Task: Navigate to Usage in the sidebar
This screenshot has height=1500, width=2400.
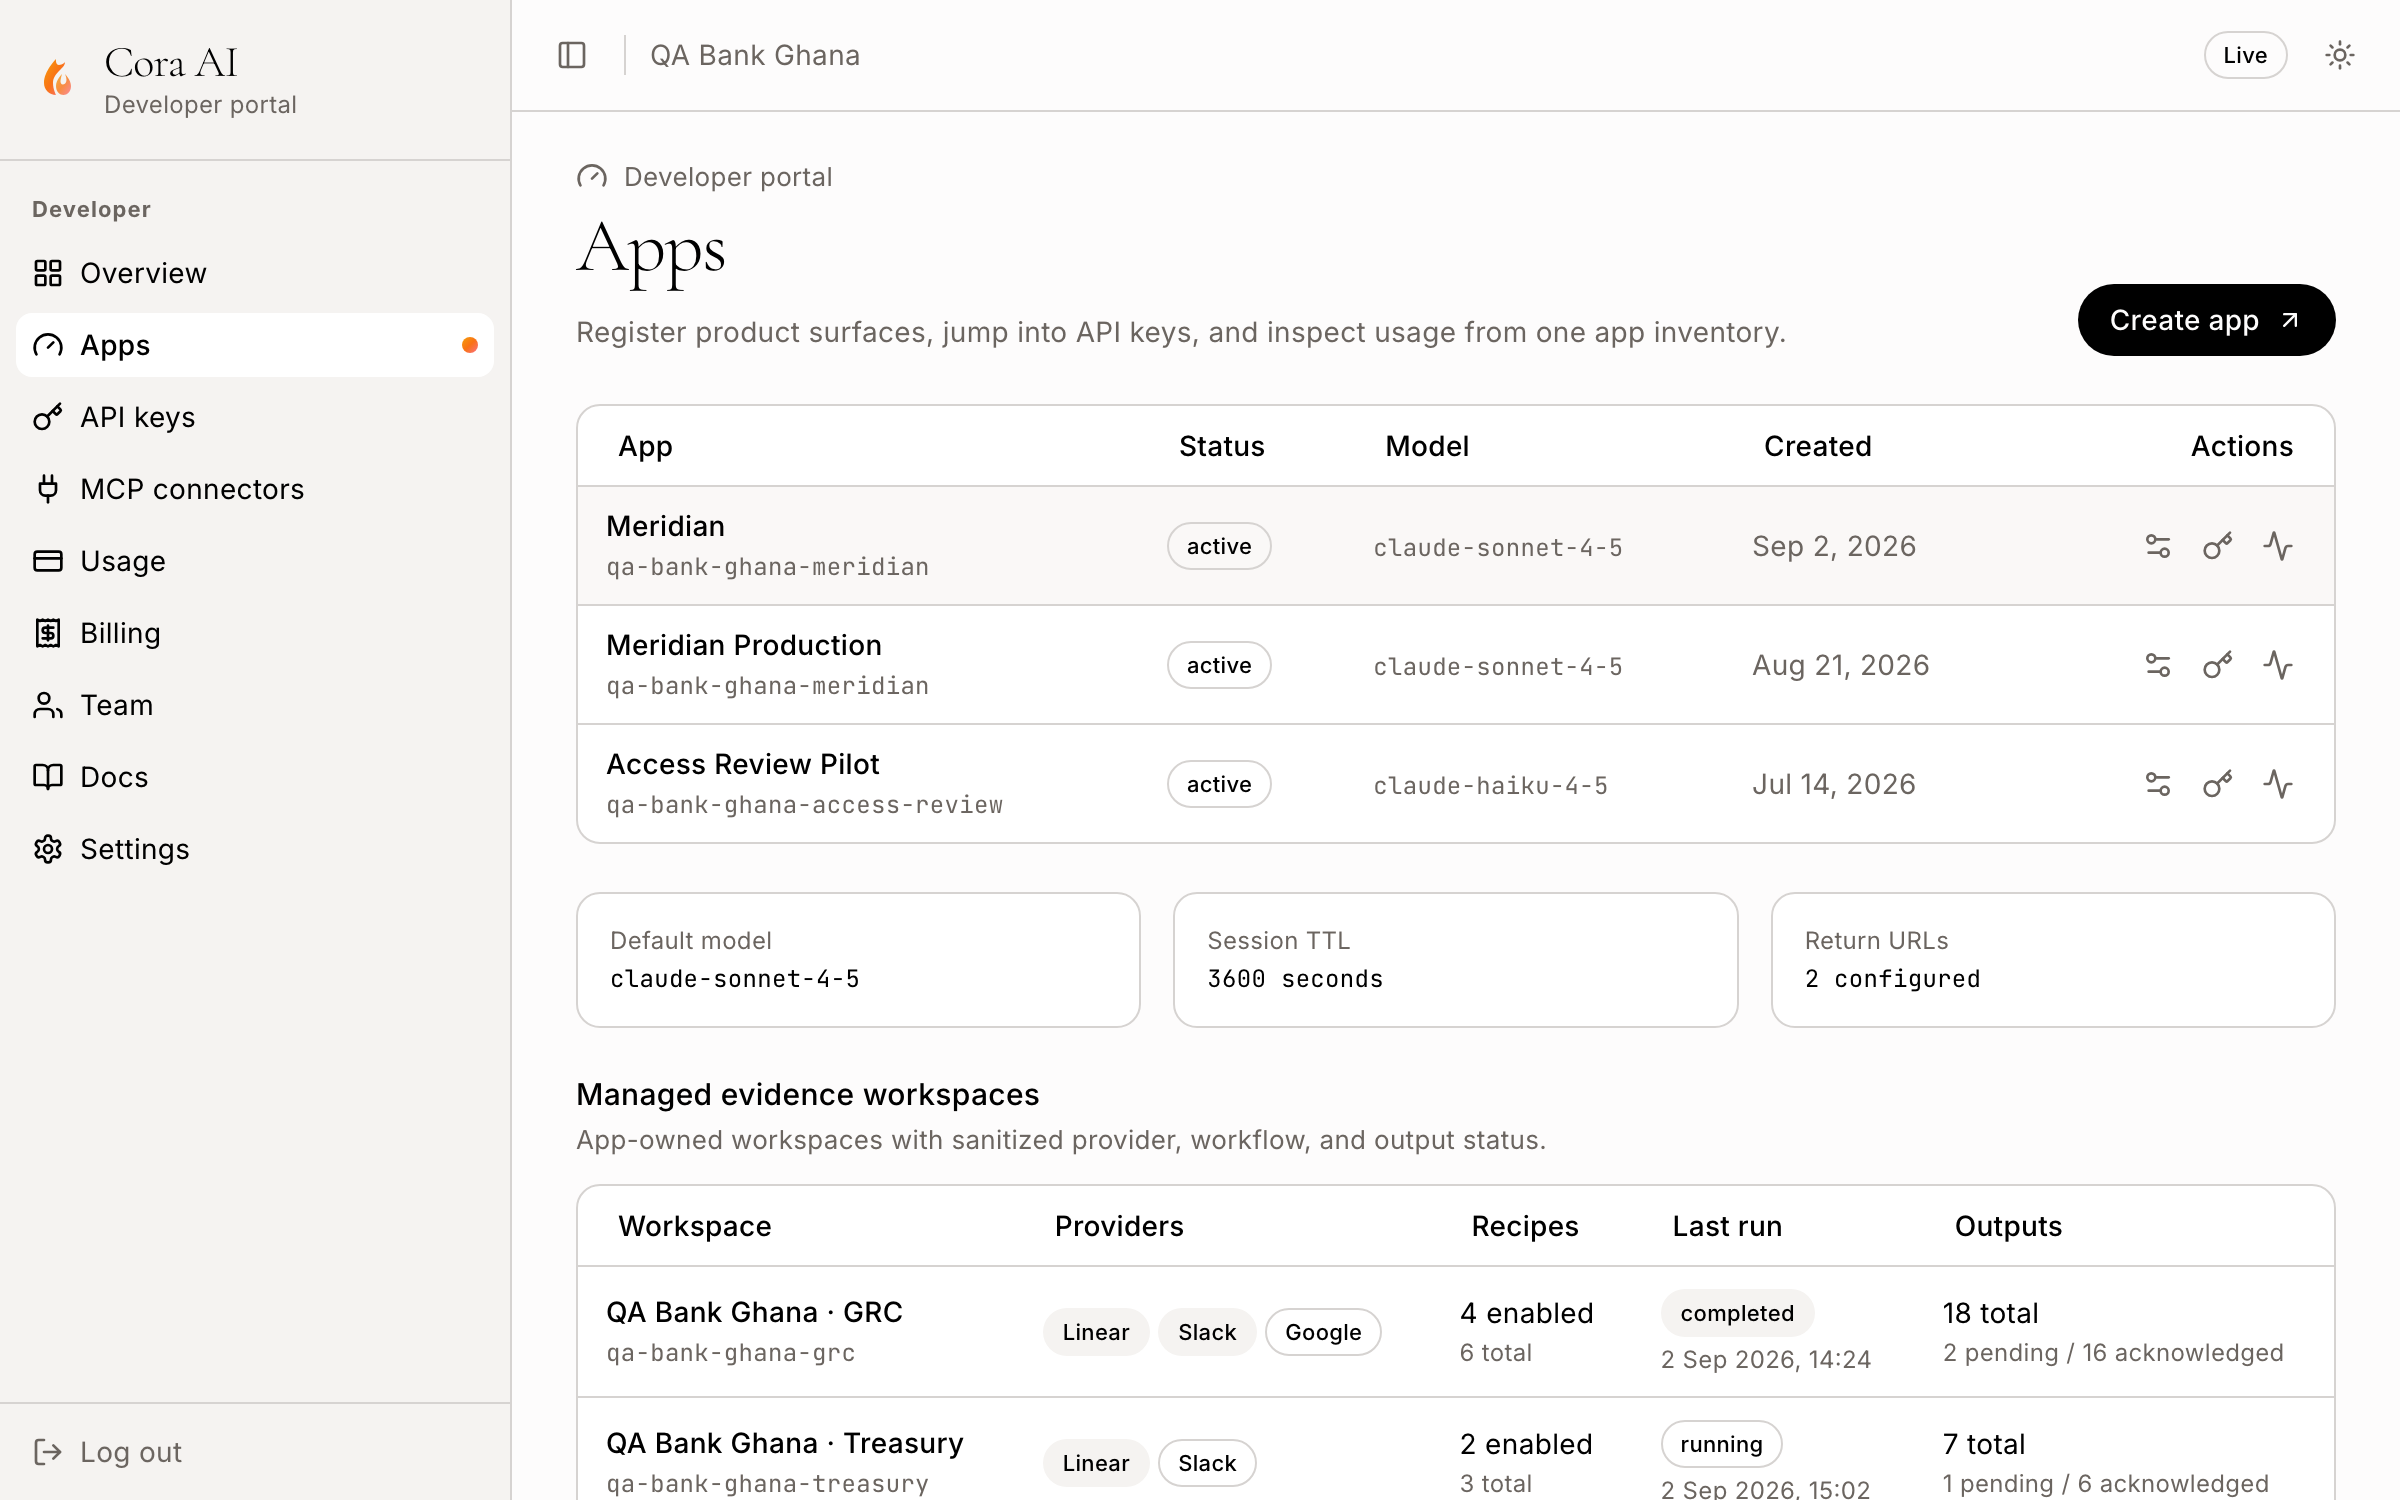Action: coord(255,561)
